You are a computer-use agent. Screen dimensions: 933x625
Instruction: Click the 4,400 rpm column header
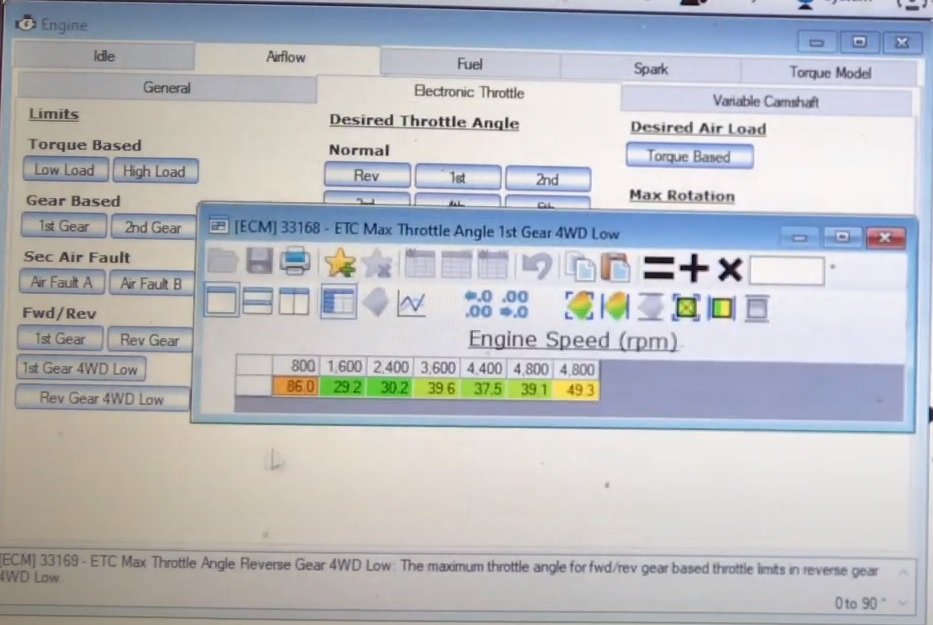pos(483,368)
